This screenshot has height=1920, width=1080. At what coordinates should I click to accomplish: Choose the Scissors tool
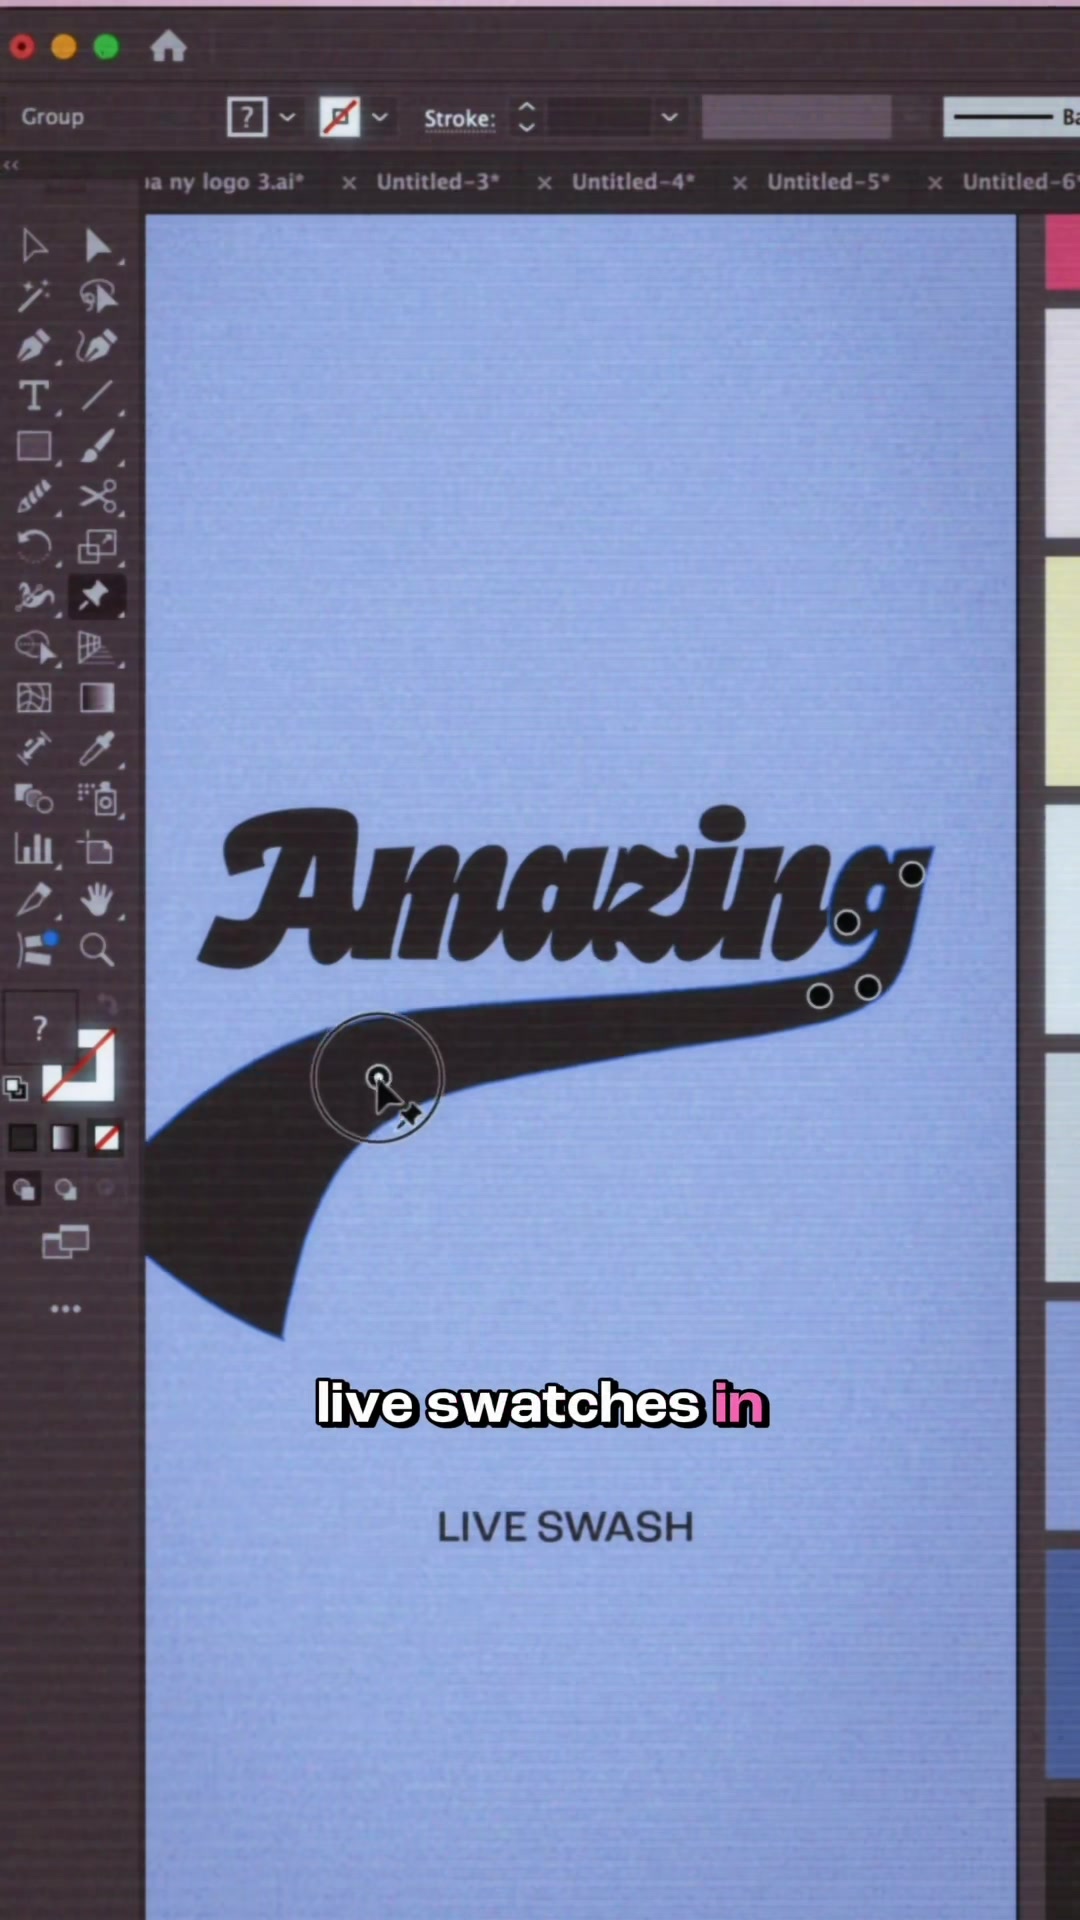coord(97,496)
